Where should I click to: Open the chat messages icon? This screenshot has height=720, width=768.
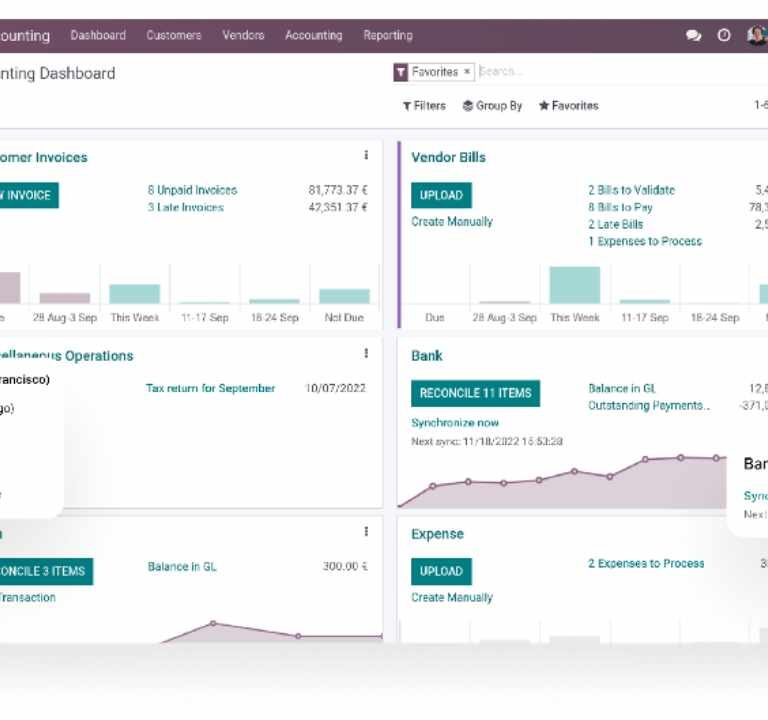693,35
